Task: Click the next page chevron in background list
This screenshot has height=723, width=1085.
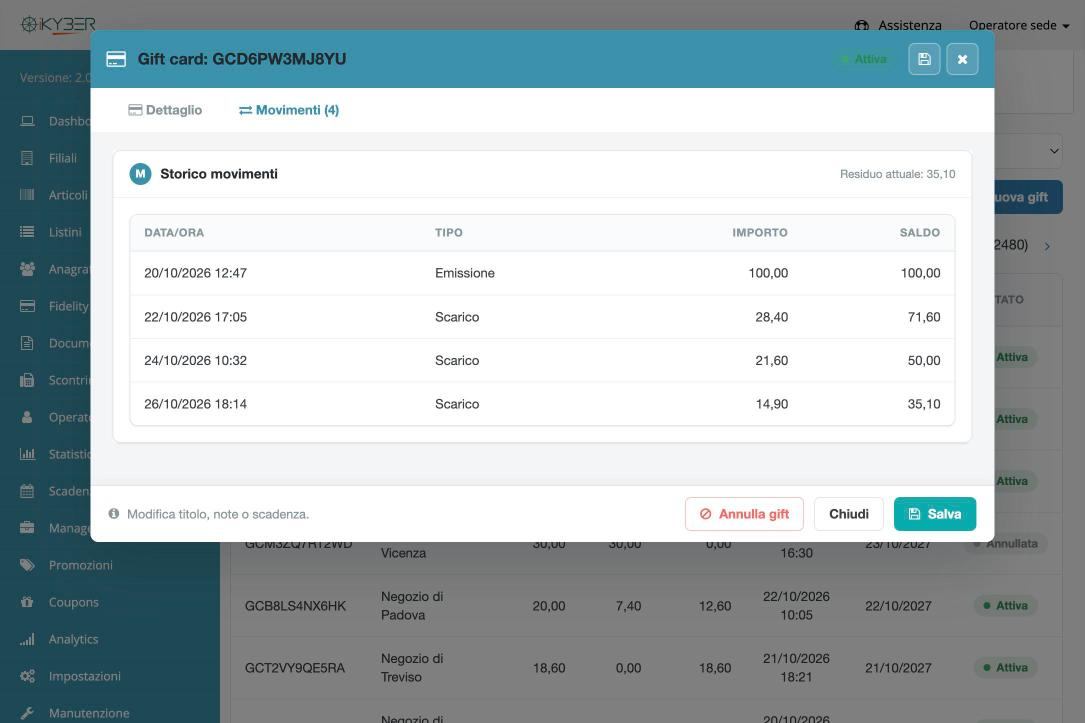Action: pyautogui.click(x=1047, y=246)
